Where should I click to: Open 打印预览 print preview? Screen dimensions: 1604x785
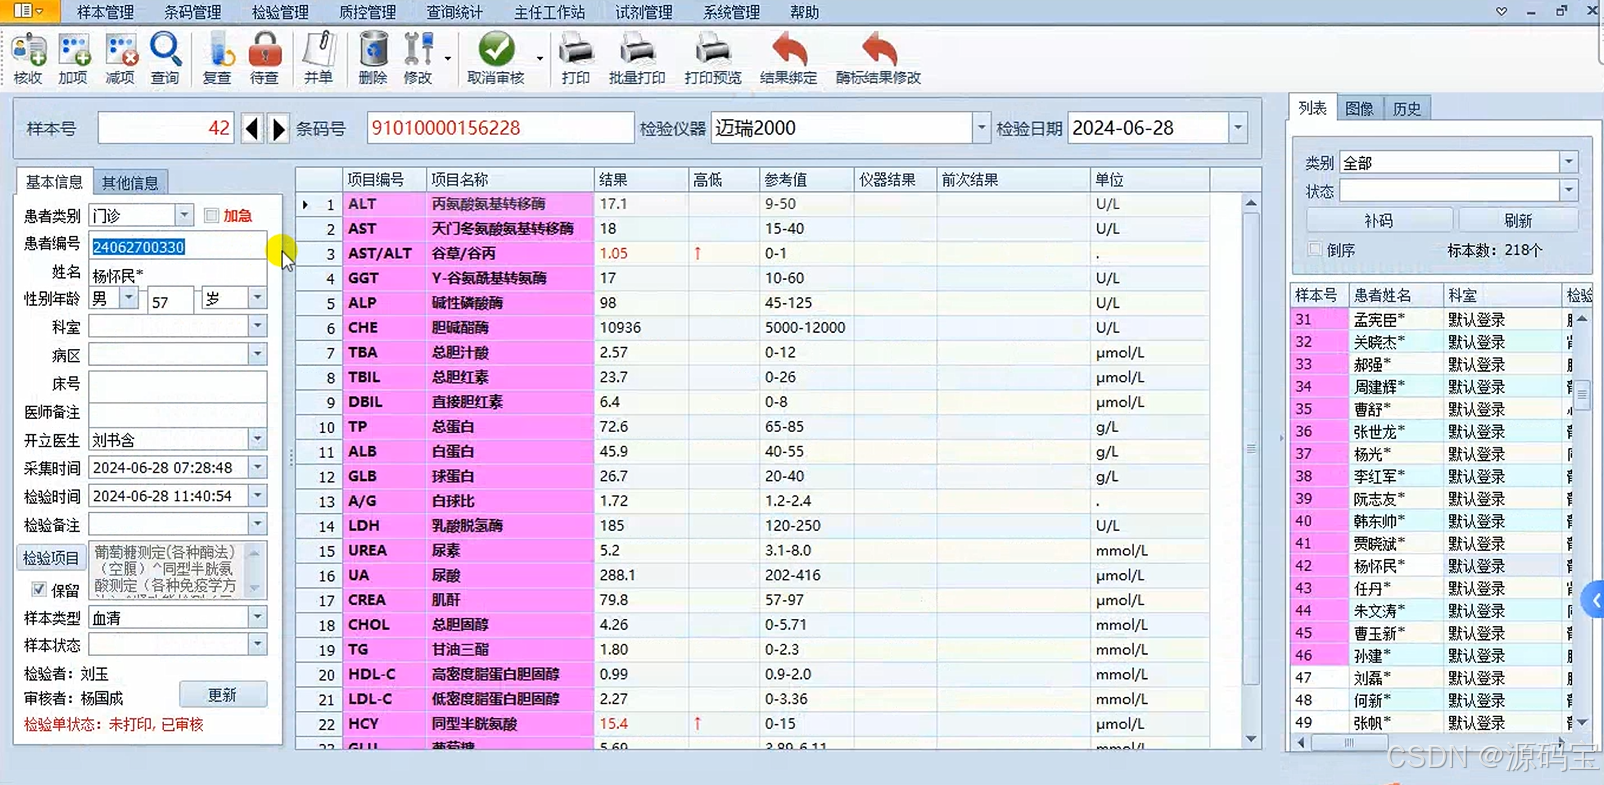click(x=713, y=58)
